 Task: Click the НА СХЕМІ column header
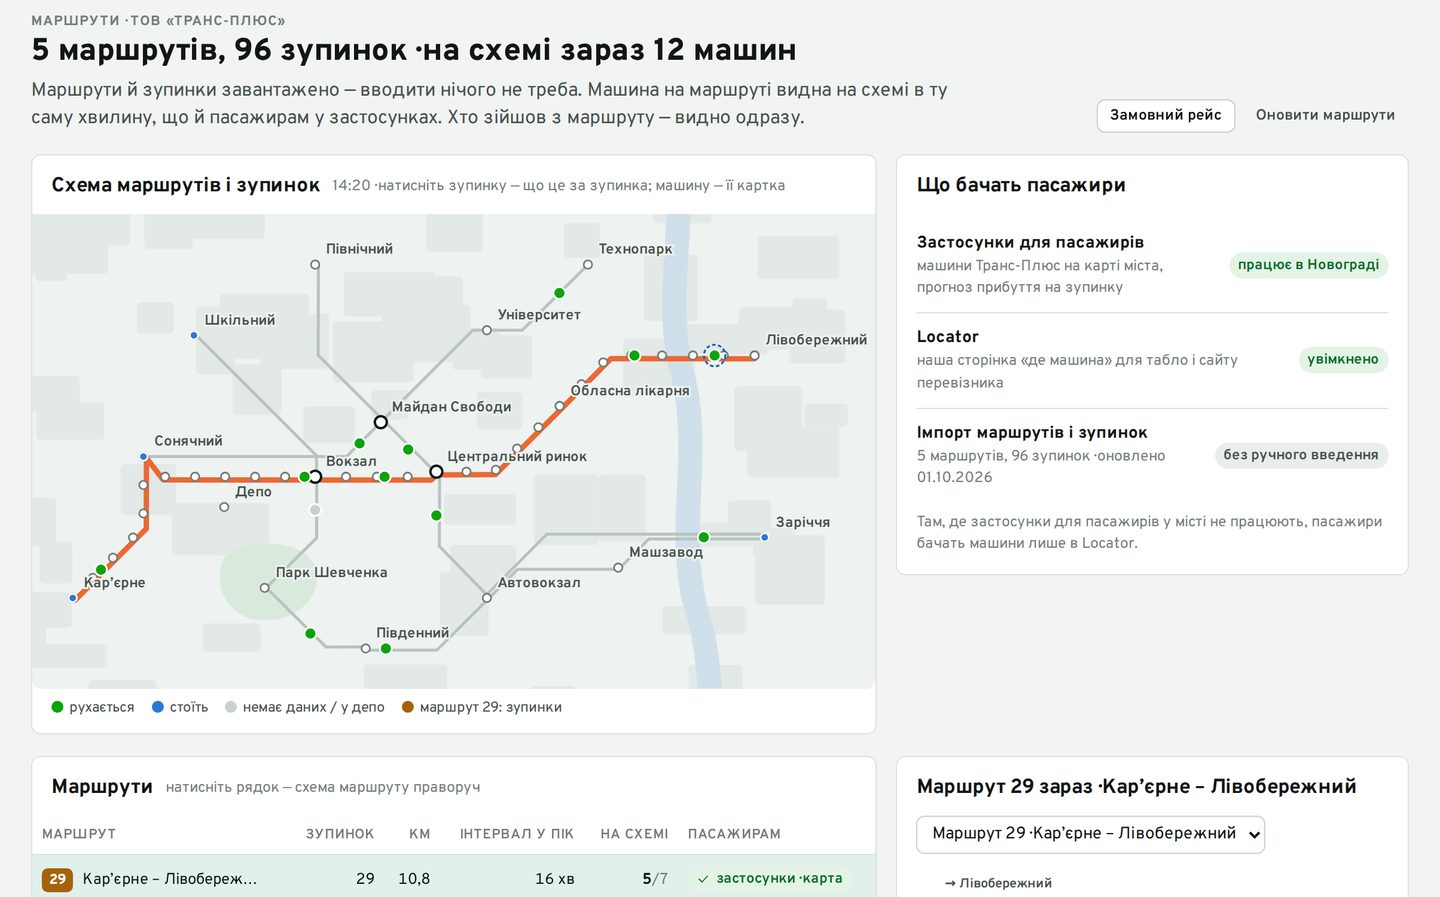click(x=634, y=834)
